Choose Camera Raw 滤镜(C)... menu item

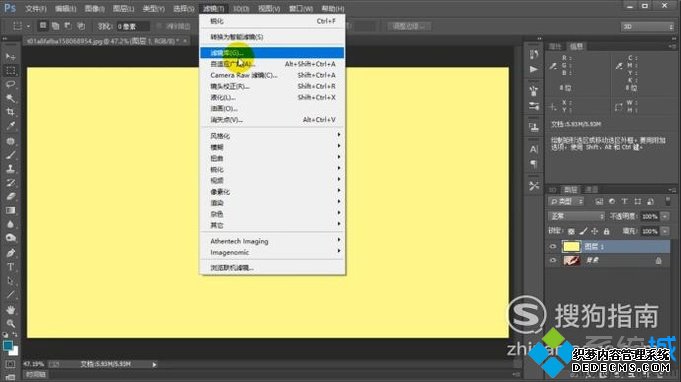[272, 75]
